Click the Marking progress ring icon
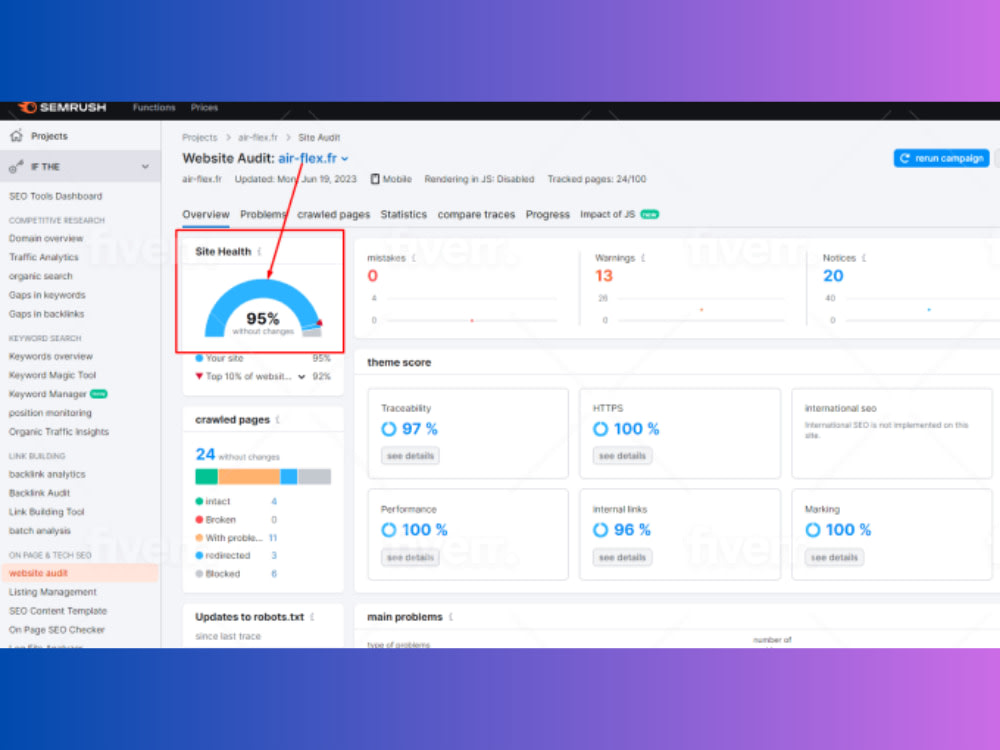 812,530
